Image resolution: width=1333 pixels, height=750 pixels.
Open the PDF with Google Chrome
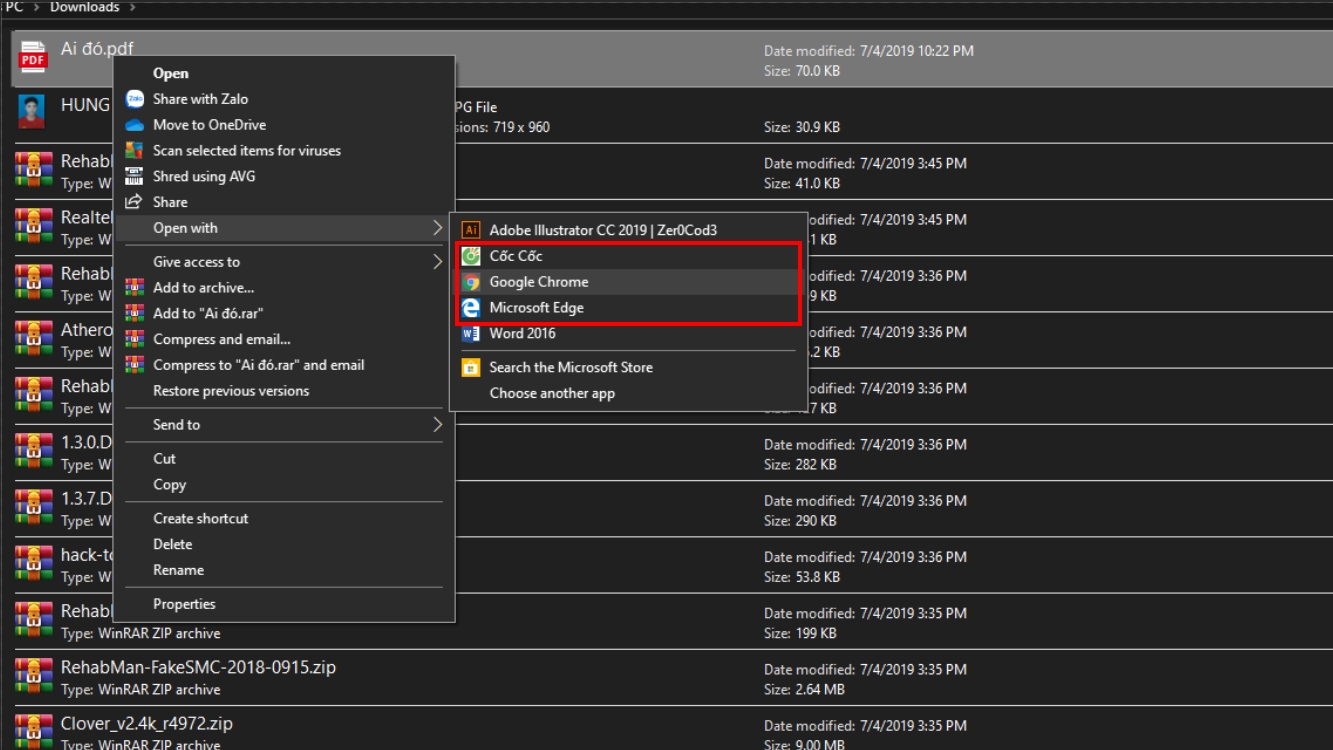[629, 282]
